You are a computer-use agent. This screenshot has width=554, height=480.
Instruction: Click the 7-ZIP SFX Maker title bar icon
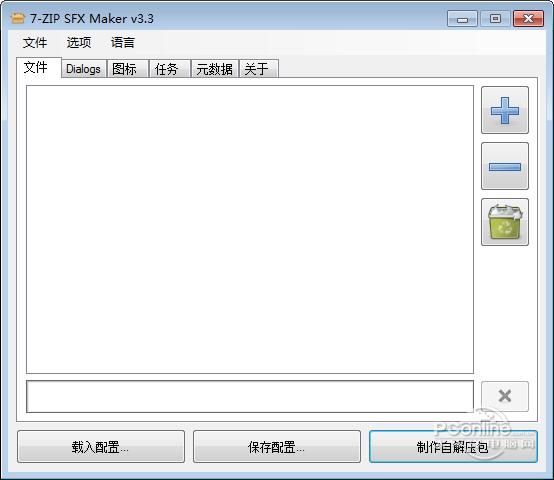pos(18,18)
